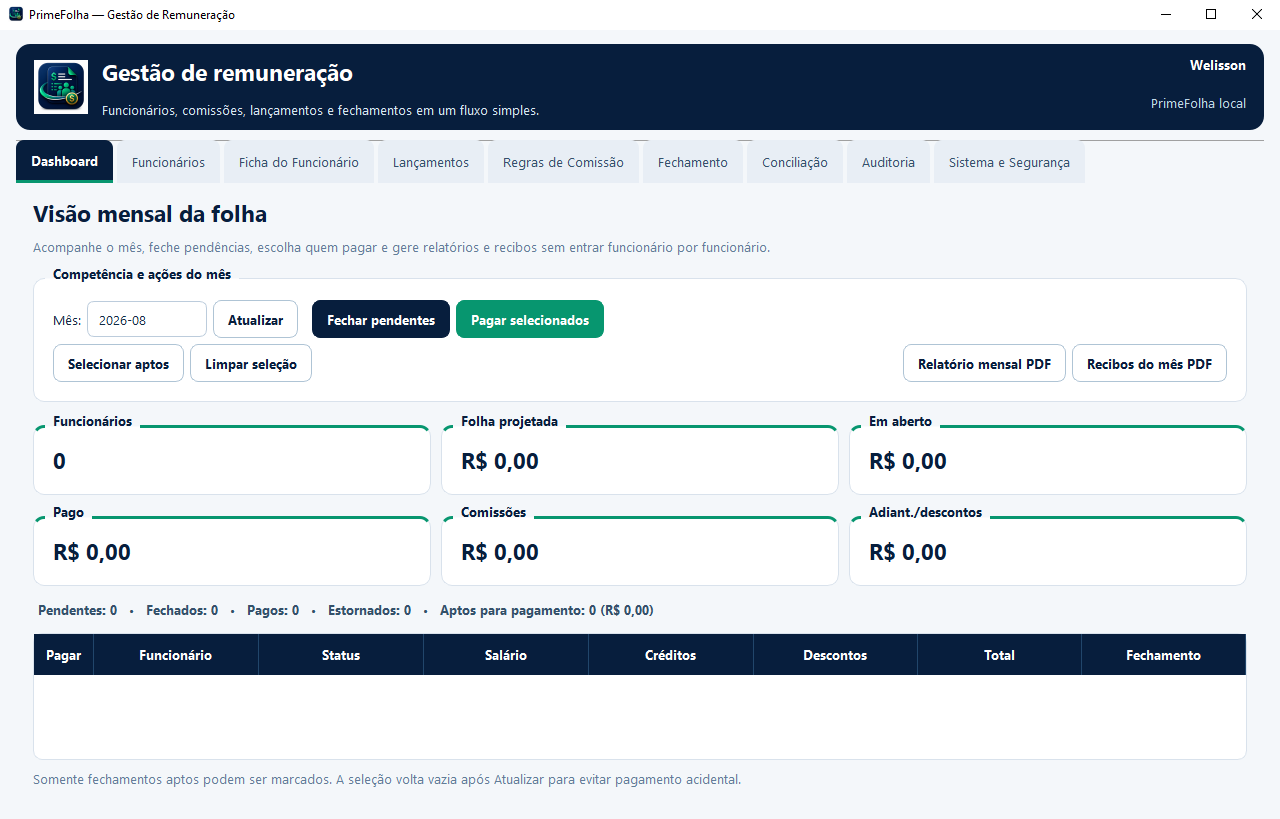
Task: Click the 'Competência e ações do mês' group label
Action: 142,274
